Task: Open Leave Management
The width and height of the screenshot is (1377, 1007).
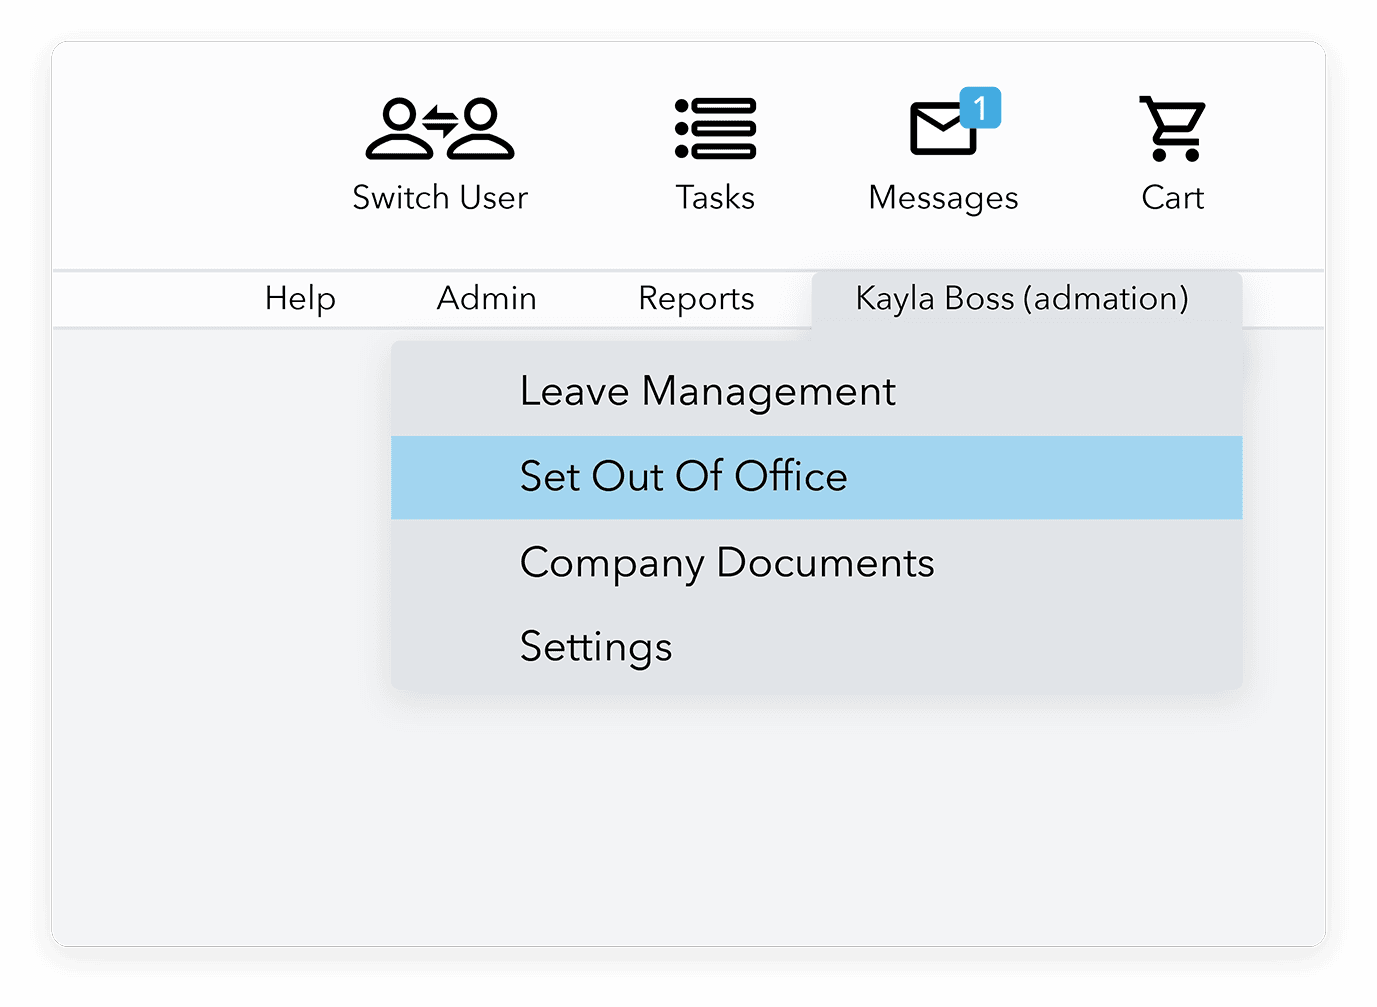Action: click(707, 391)
